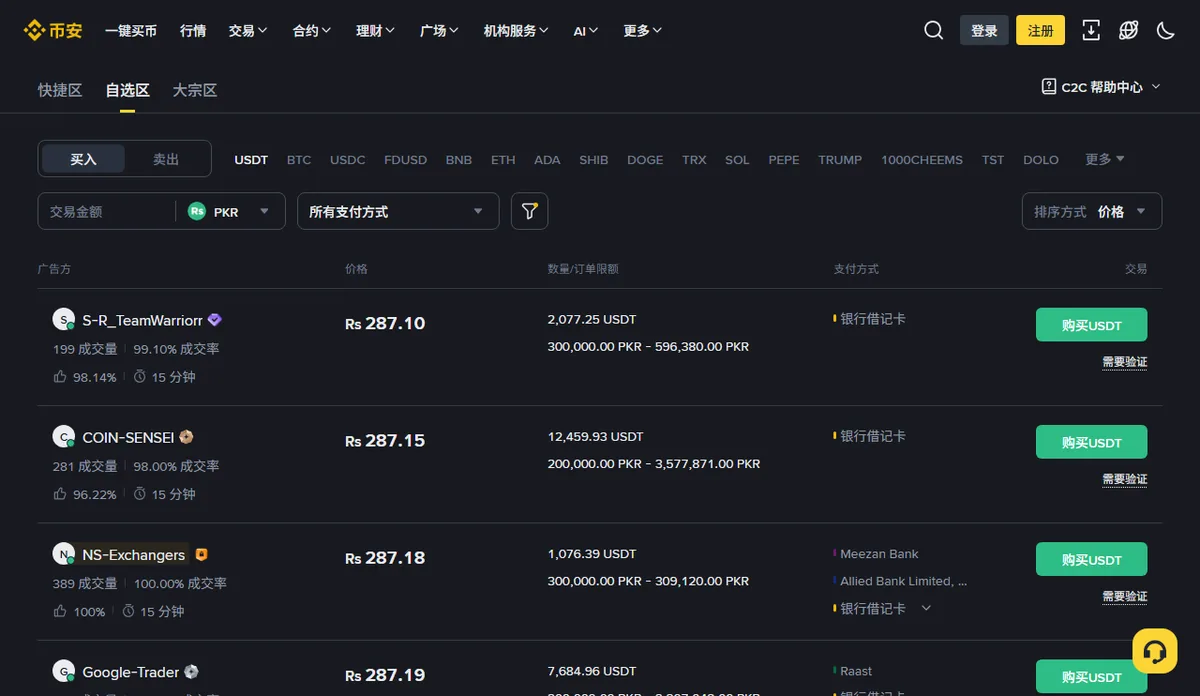Switch to the 自选区 tab

click(x=128, y=90)
